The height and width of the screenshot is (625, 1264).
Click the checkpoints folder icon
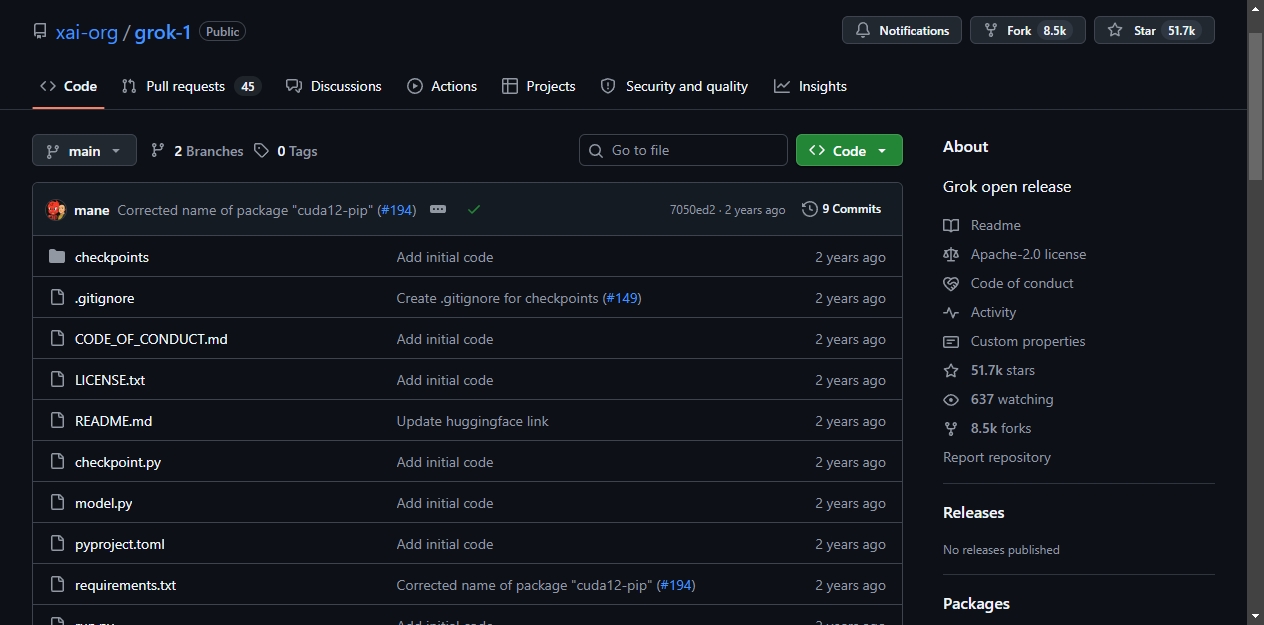(57, 257)
